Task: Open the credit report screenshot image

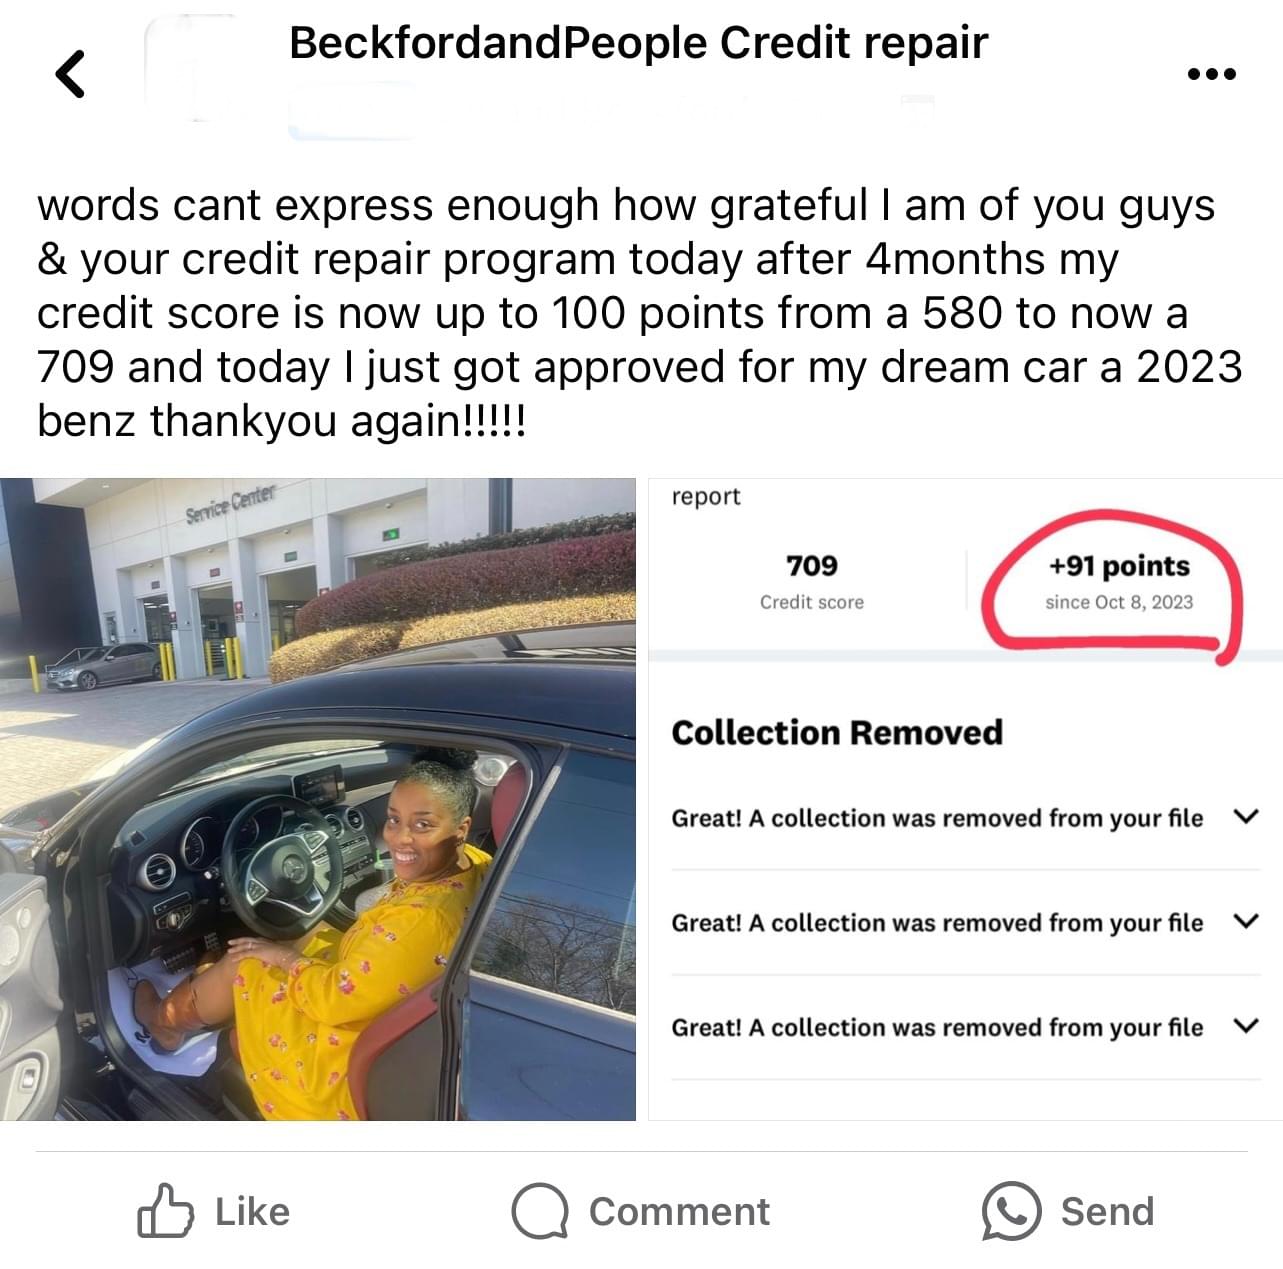Action: tap(965, 799)
